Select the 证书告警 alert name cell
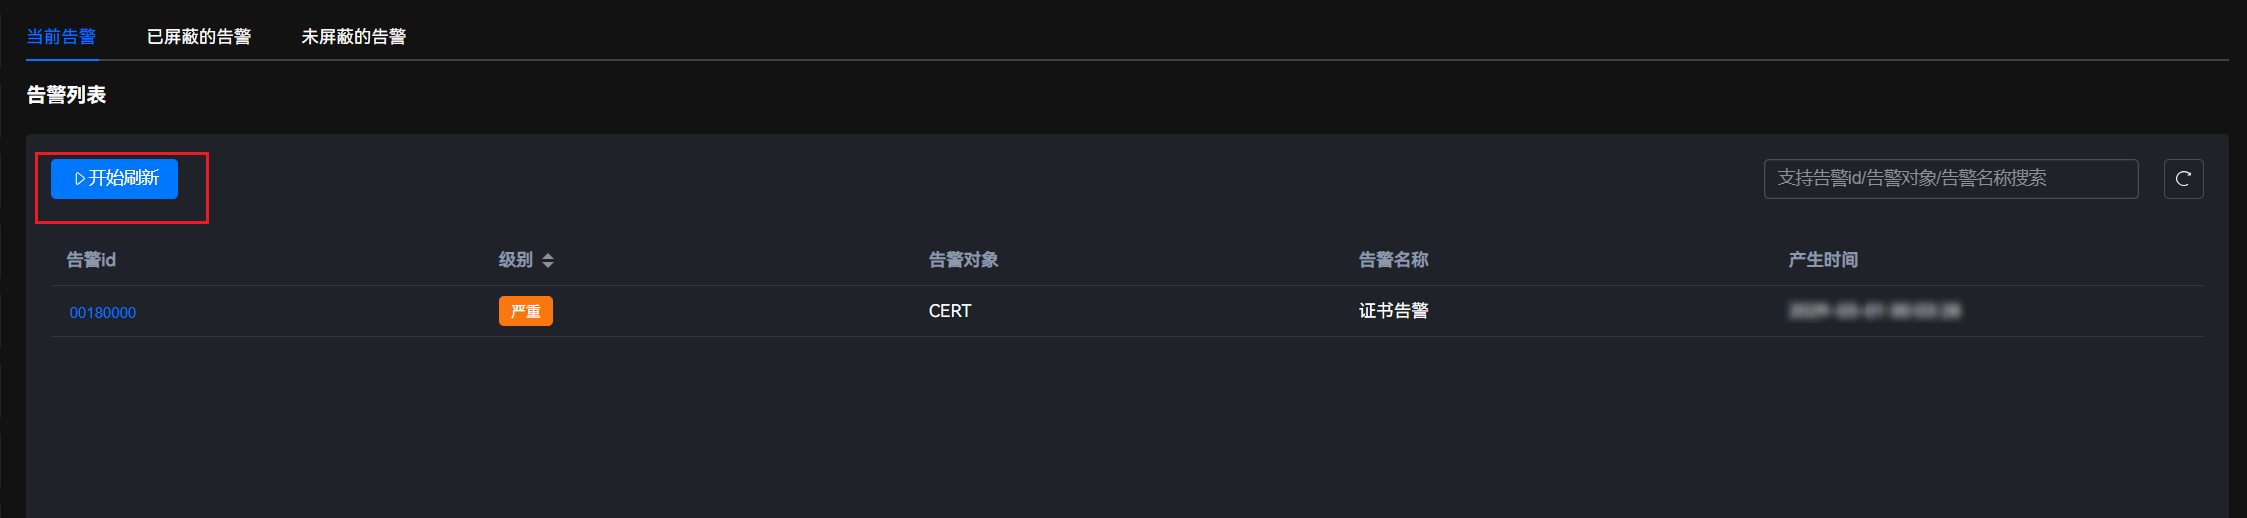Viewport: 2247px width, 518px height. tap(1393, 311)
